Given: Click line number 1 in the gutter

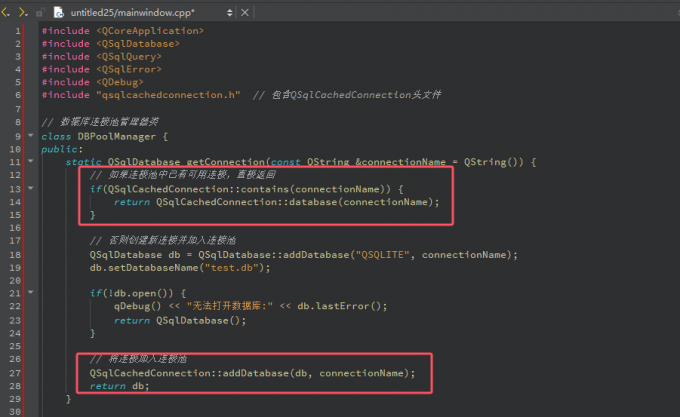Looking at the screenshot, I should coord(17,30).
